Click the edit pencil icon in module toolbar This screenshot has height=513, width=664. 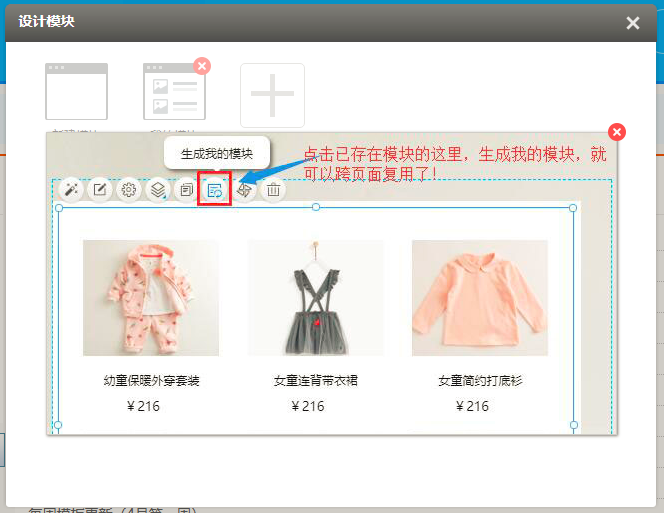coord(100,189)
